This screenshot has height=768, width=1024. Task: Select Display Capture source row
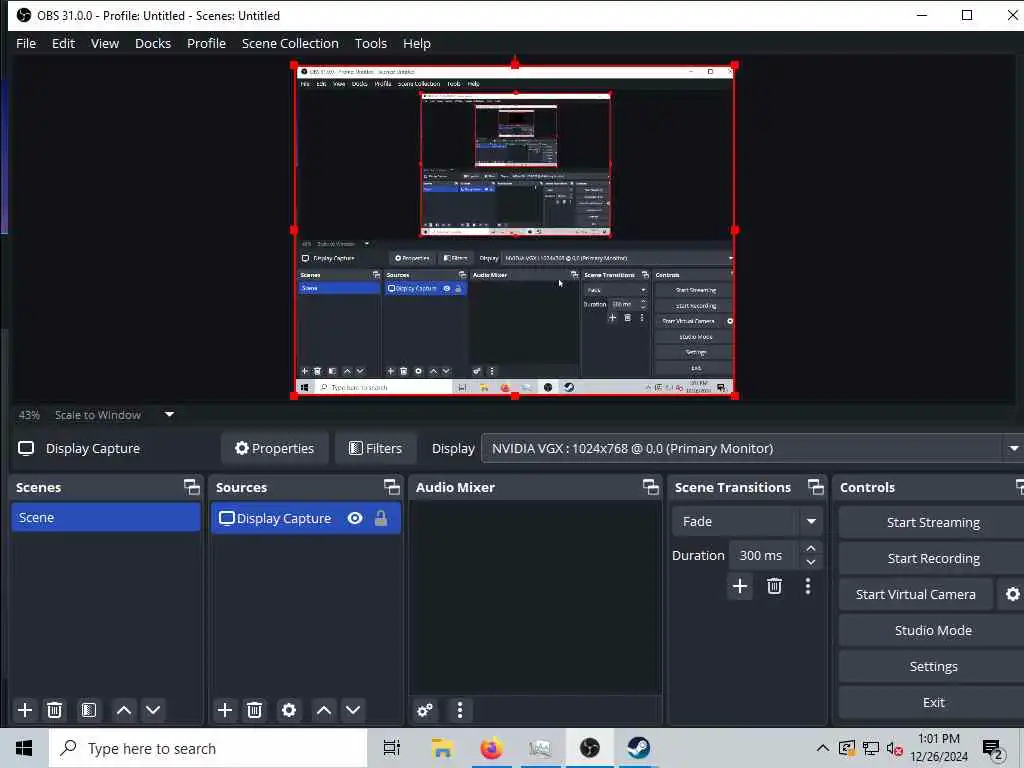click(306, 518)
